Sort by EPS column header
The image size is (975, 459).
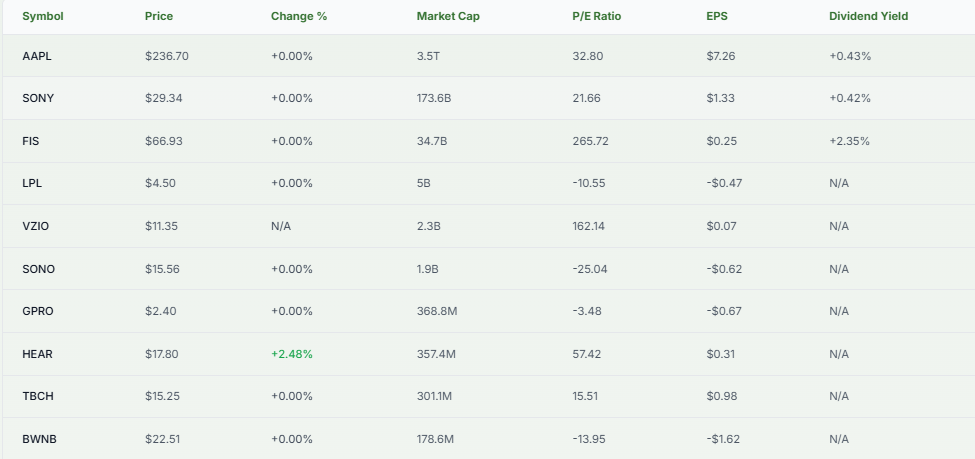(716, 16)
